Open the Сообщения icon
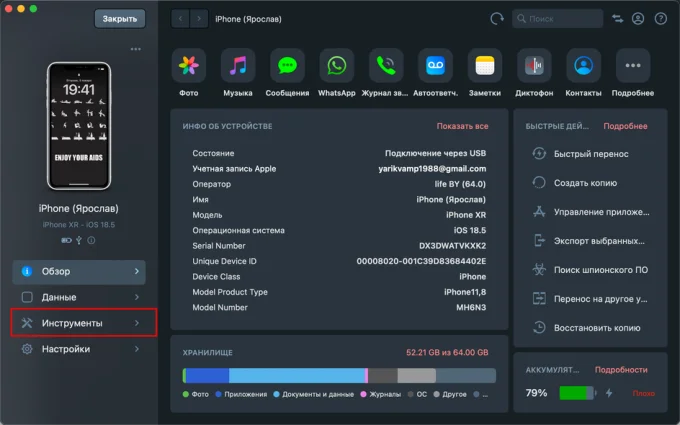The image size is (680, 425). point(287,66)
